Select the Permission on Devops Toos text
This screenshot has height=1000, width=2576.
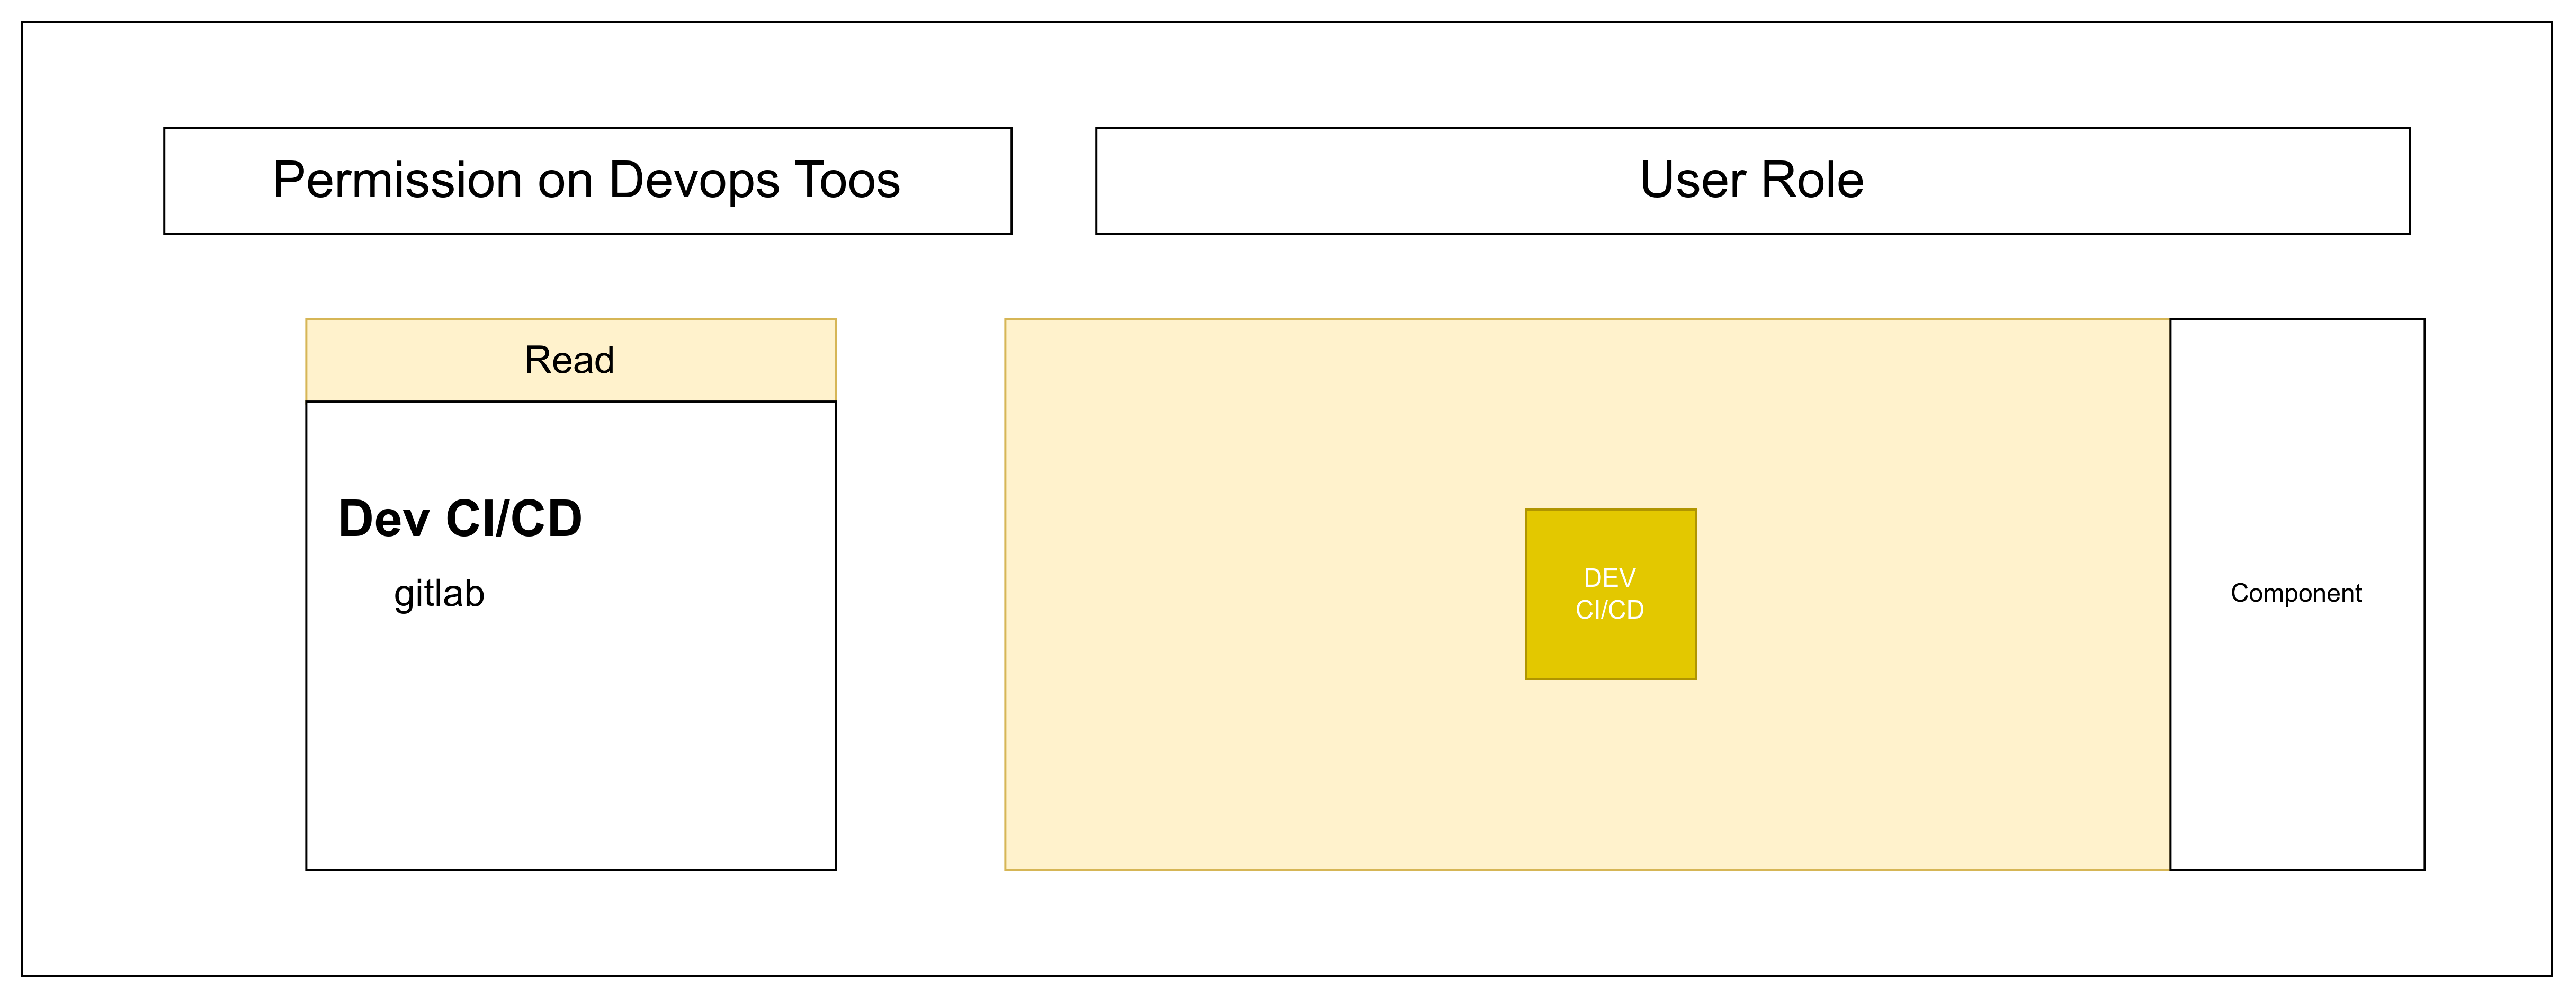[x=586, y=180]
